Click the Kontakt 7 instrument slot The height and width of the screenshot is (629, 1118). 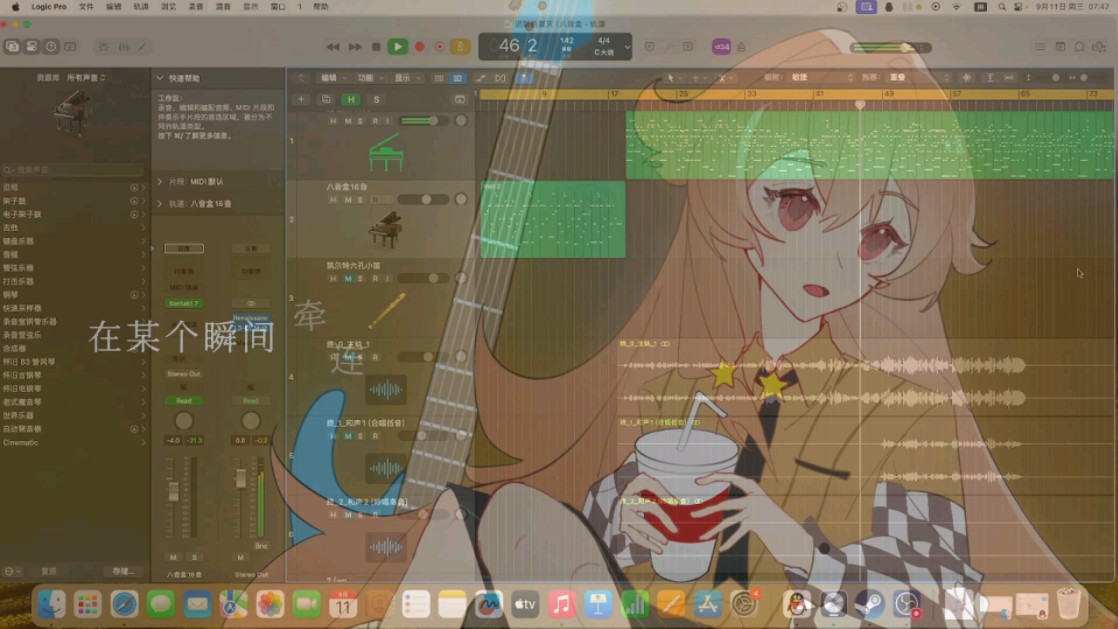point(184,304)
